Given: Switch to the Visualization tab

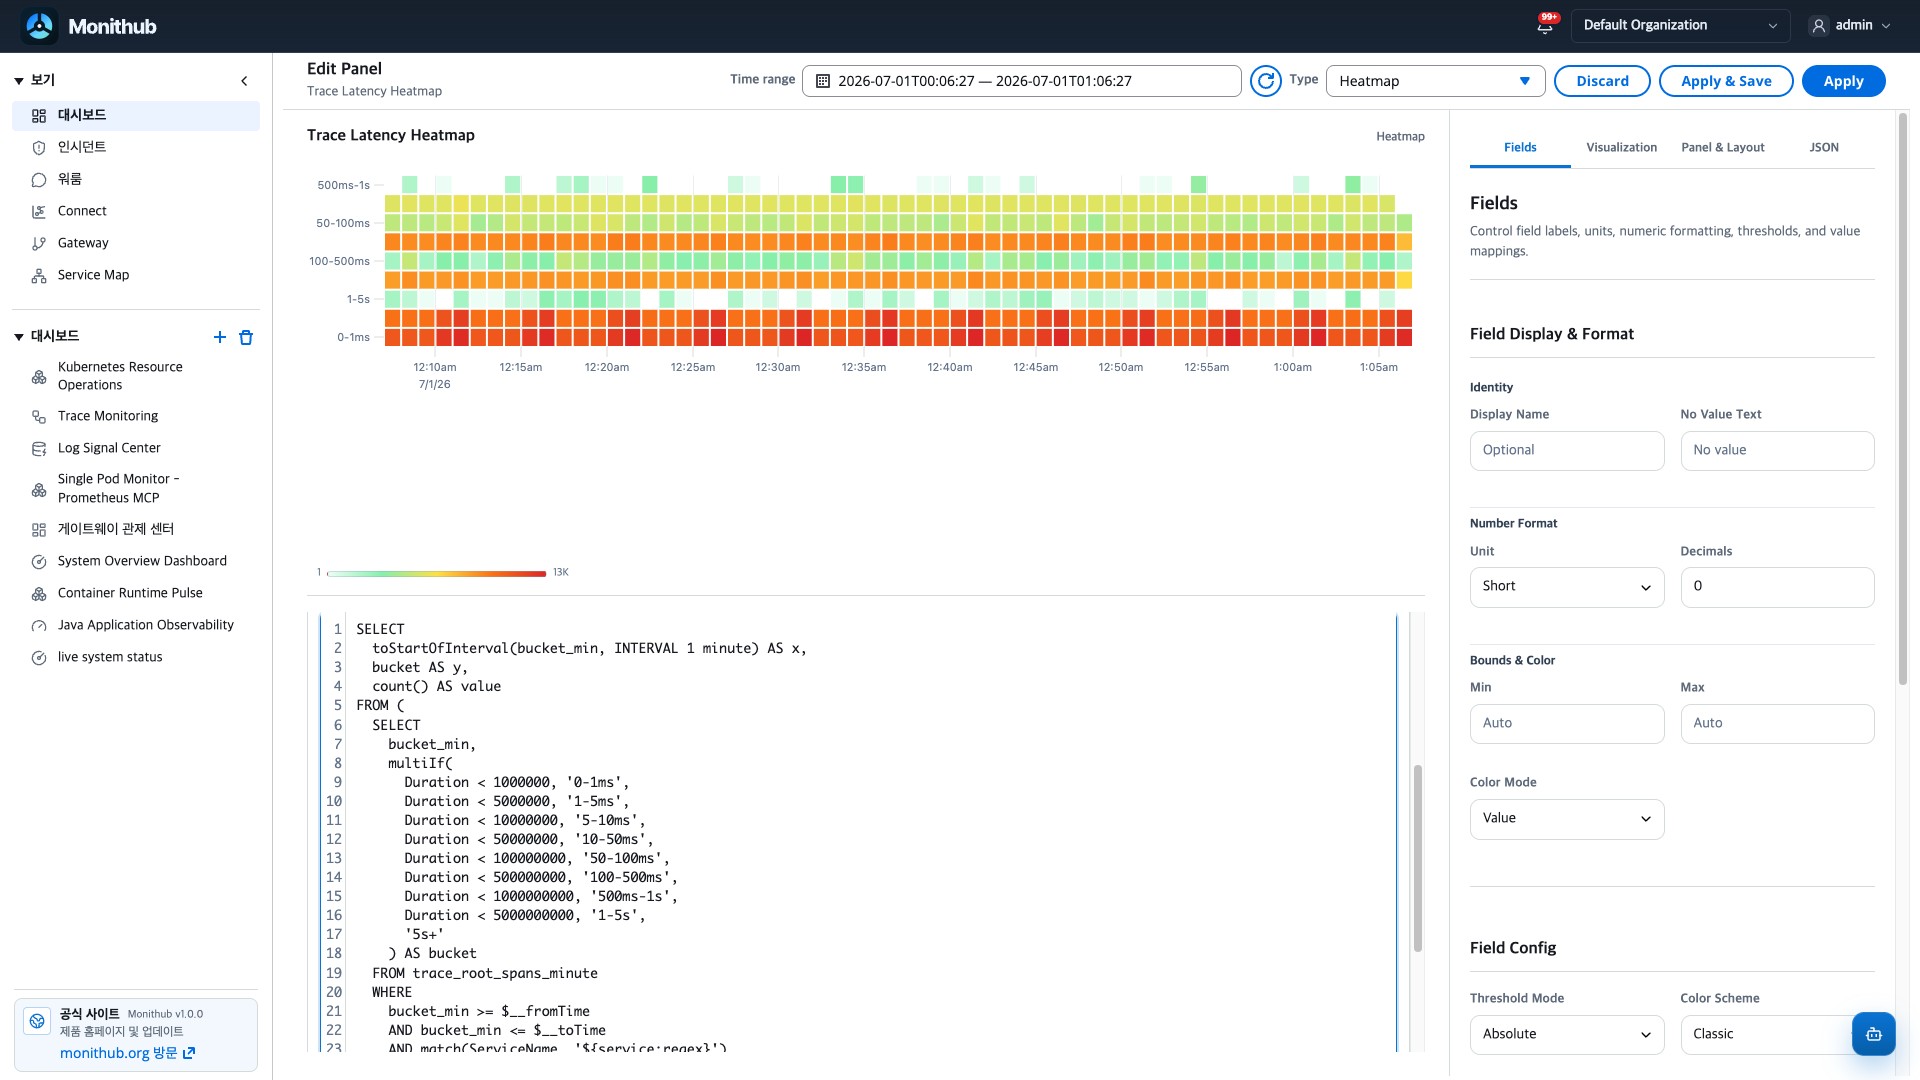Looking at the screenshot, I should pos(1621,147).
